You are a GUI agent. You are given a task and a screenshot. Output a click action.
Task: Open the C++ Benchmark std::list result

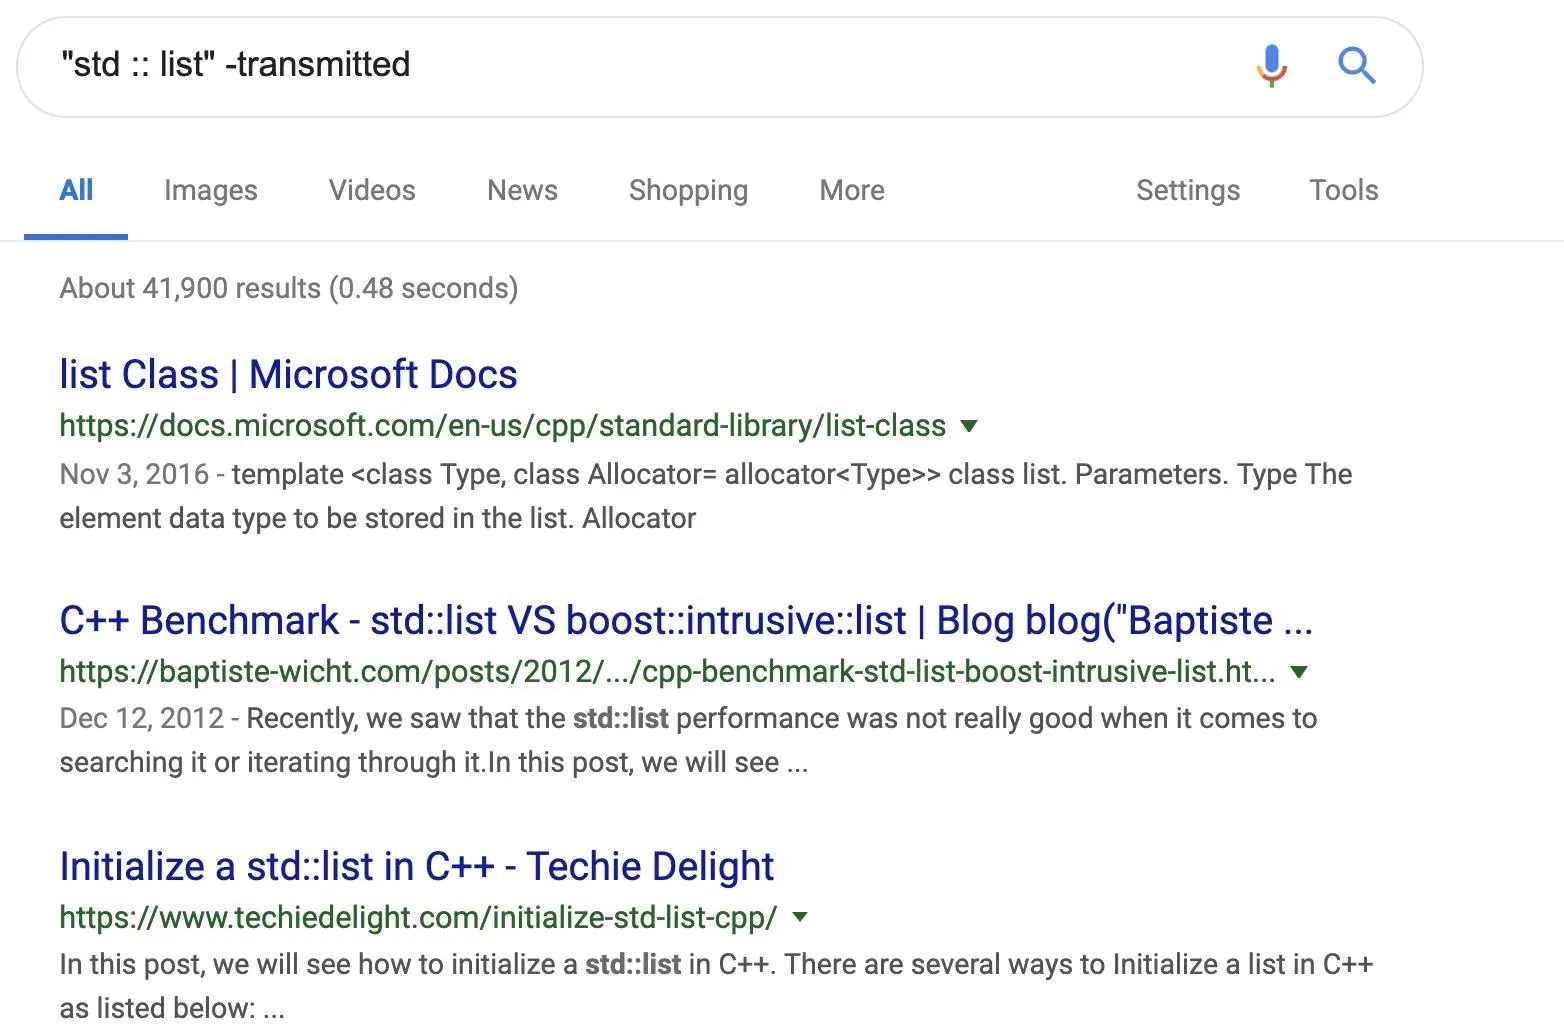pos(686,621)
